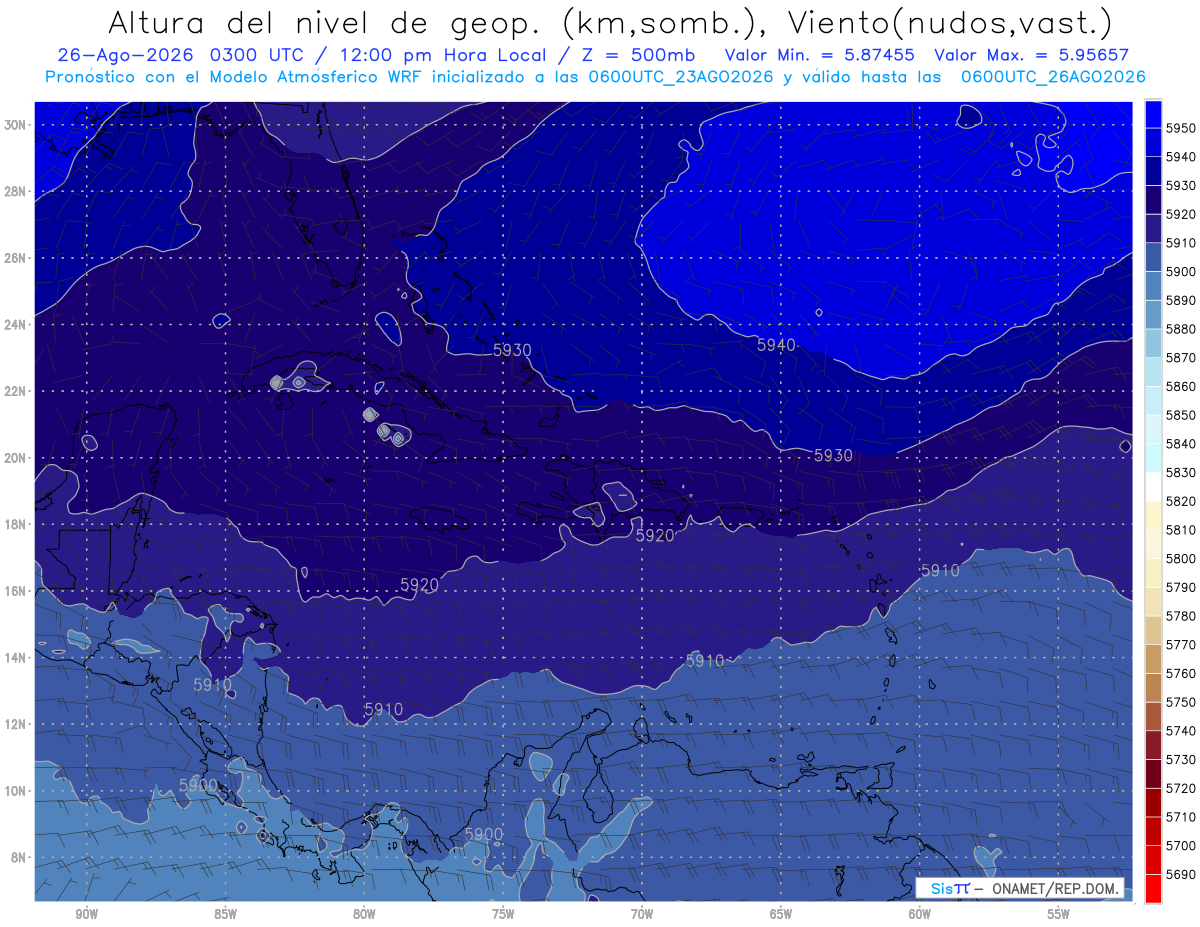Click the 5940 contour label on the map
This screenshot has height=927, width=1200.
tap(776, 345)
